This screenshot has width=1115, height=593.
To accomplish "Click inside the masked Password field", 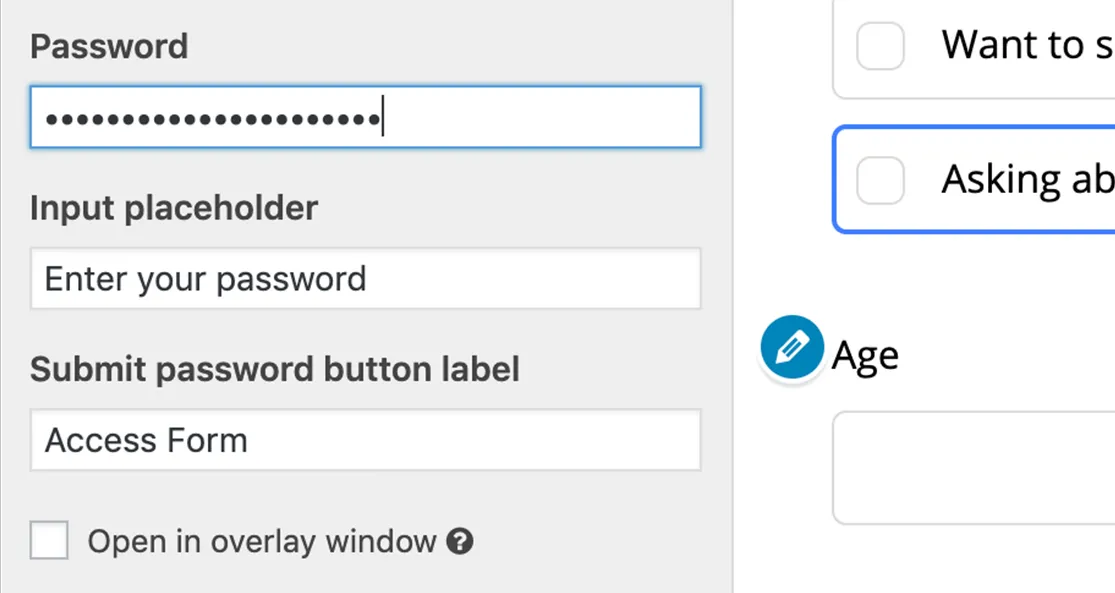I will click(366, 117).
